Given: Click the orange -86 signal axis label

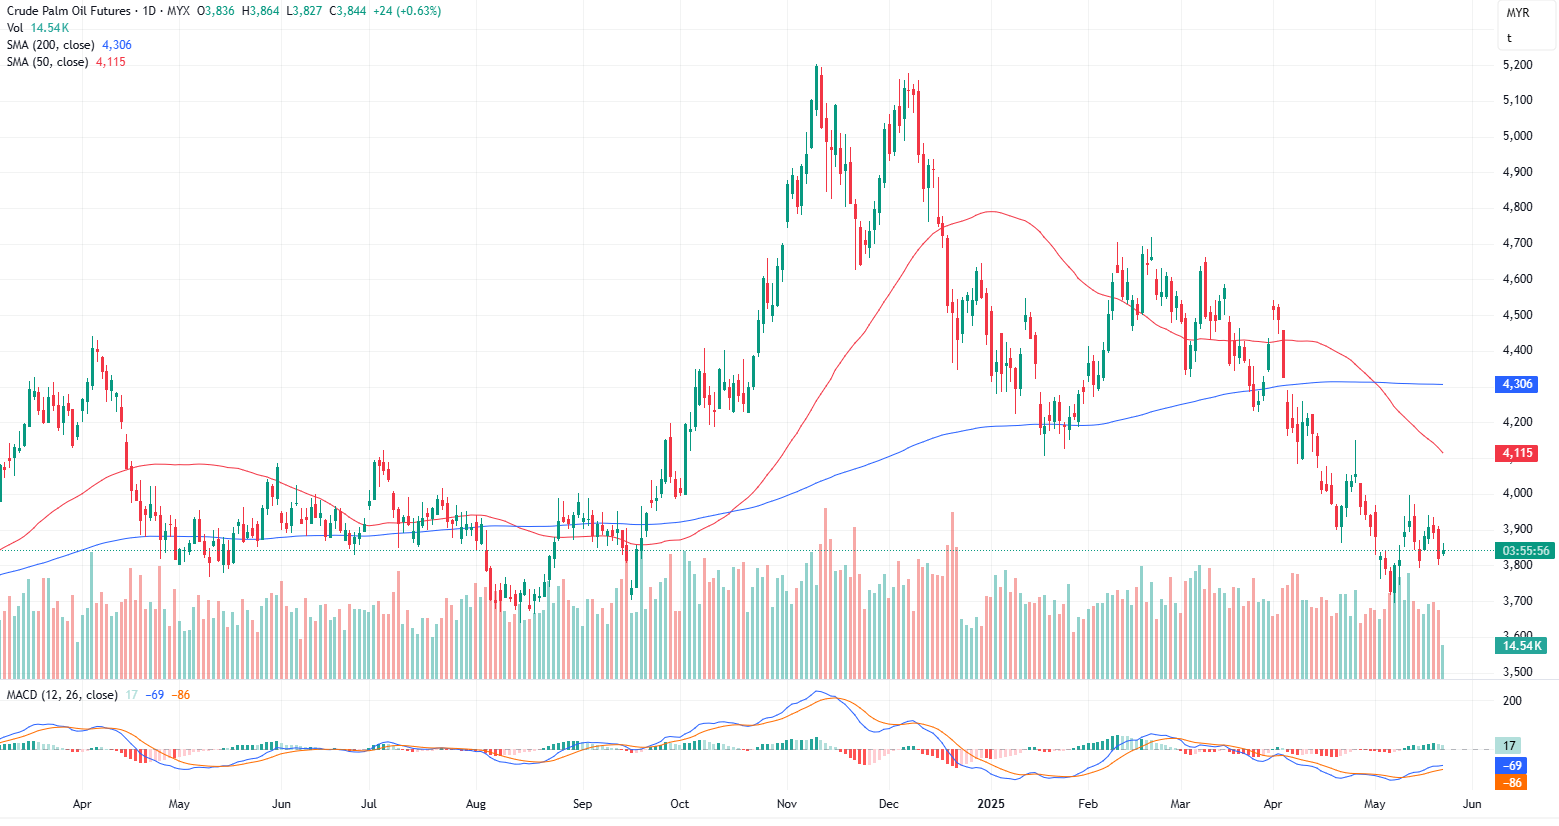Looking at the screenshot, I should [1513, 782].
